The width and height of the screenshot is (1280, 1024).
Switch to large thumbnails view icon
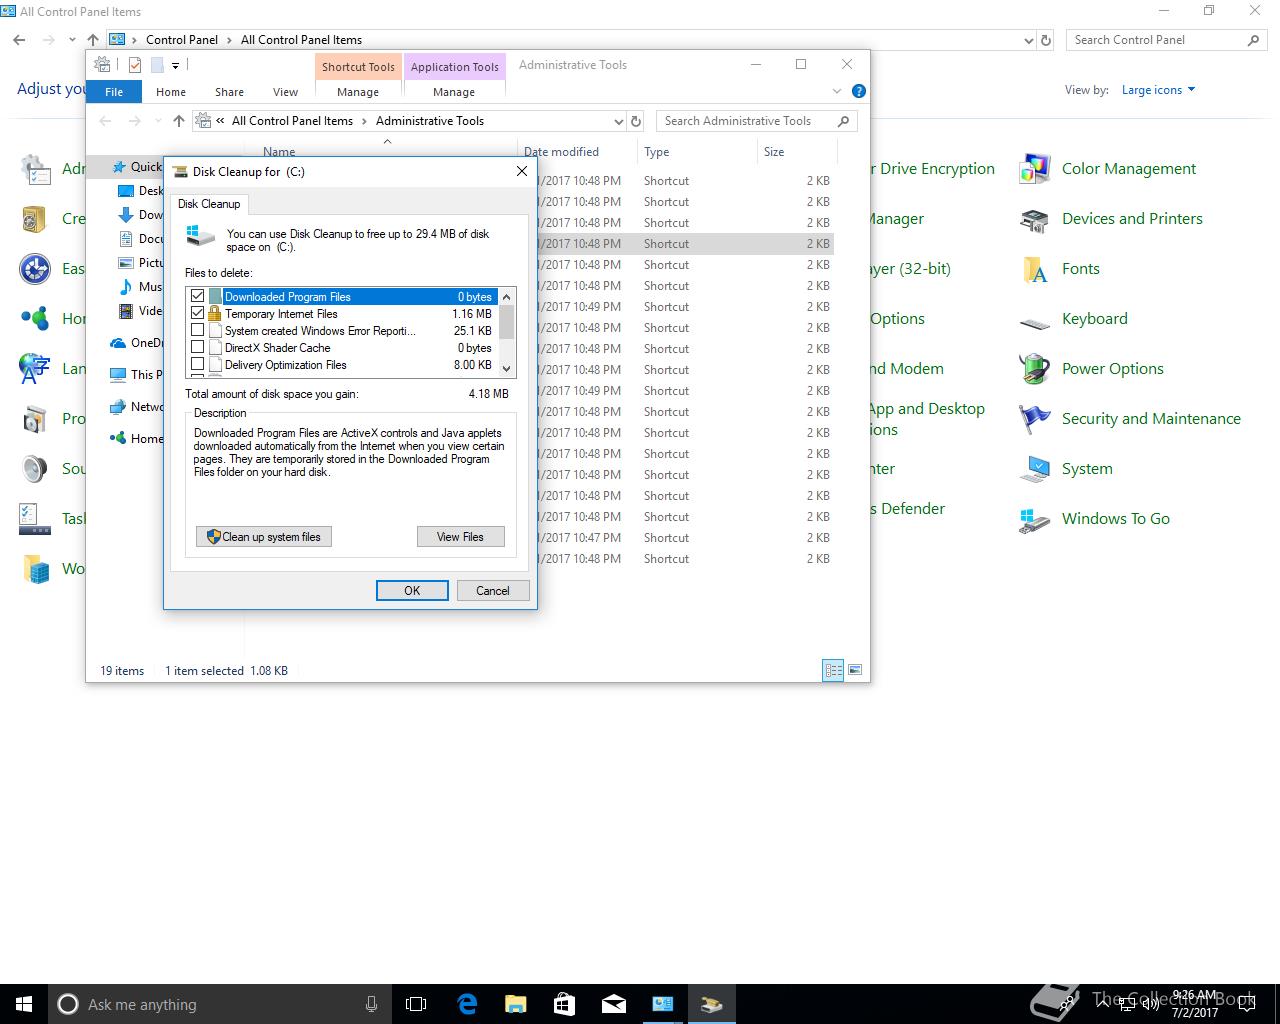tap(855, 670)
